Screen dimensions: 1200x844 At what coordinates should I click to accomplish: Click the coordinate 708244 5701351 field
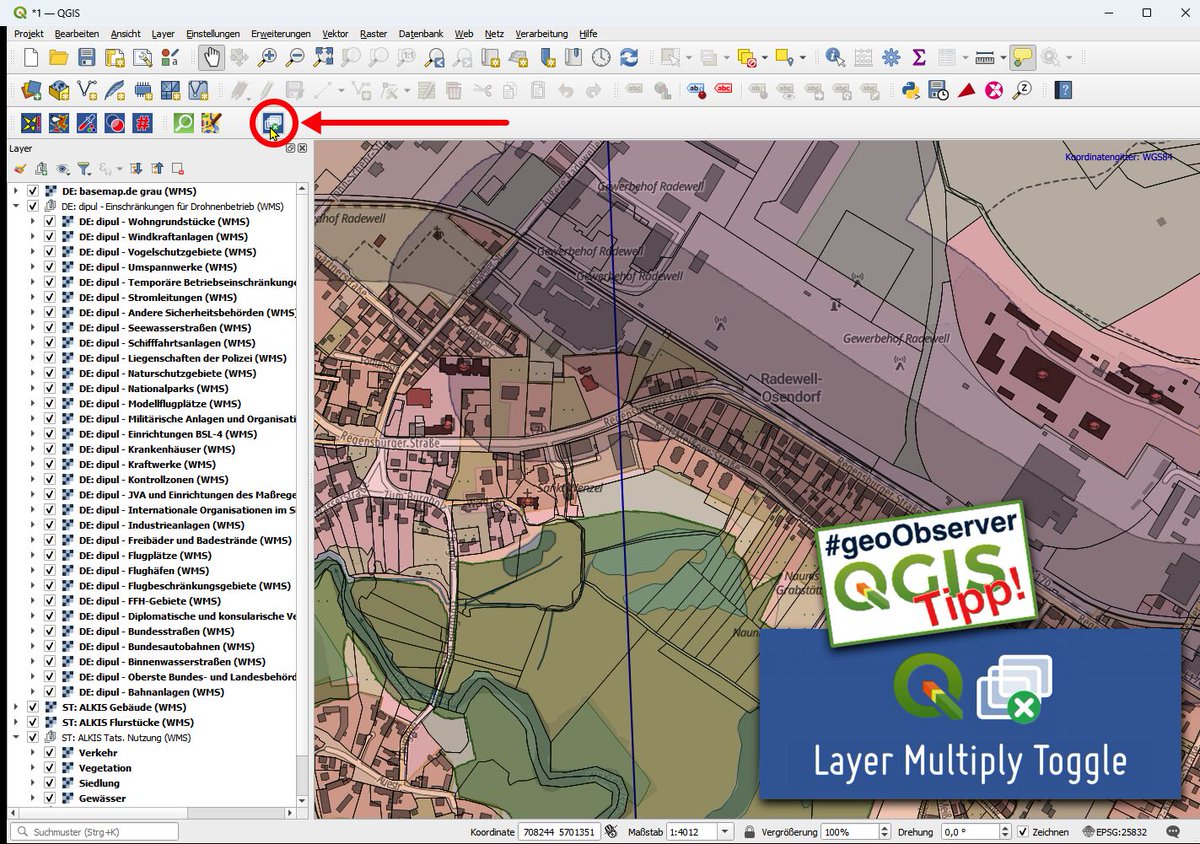click(x=558, y=832)
